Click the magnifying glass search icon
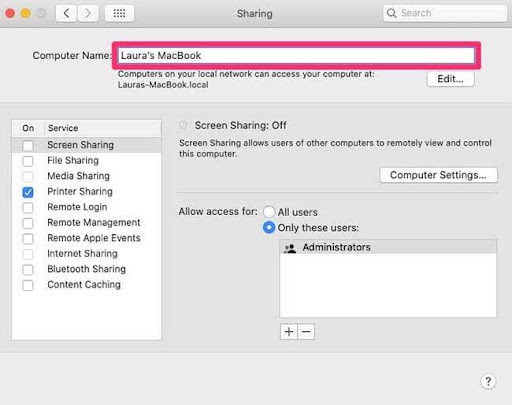The image size is (512, 405). (392, 13)
